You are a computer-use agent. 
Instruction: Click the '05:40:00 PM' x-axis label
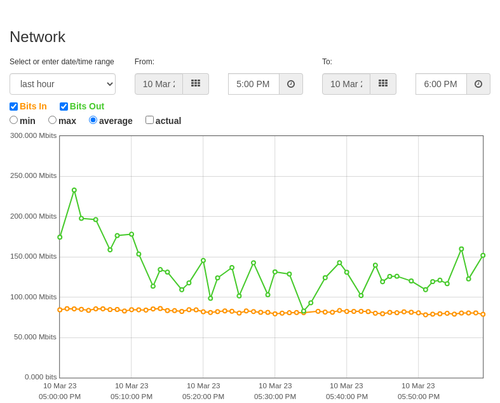[x=347, y=397]
